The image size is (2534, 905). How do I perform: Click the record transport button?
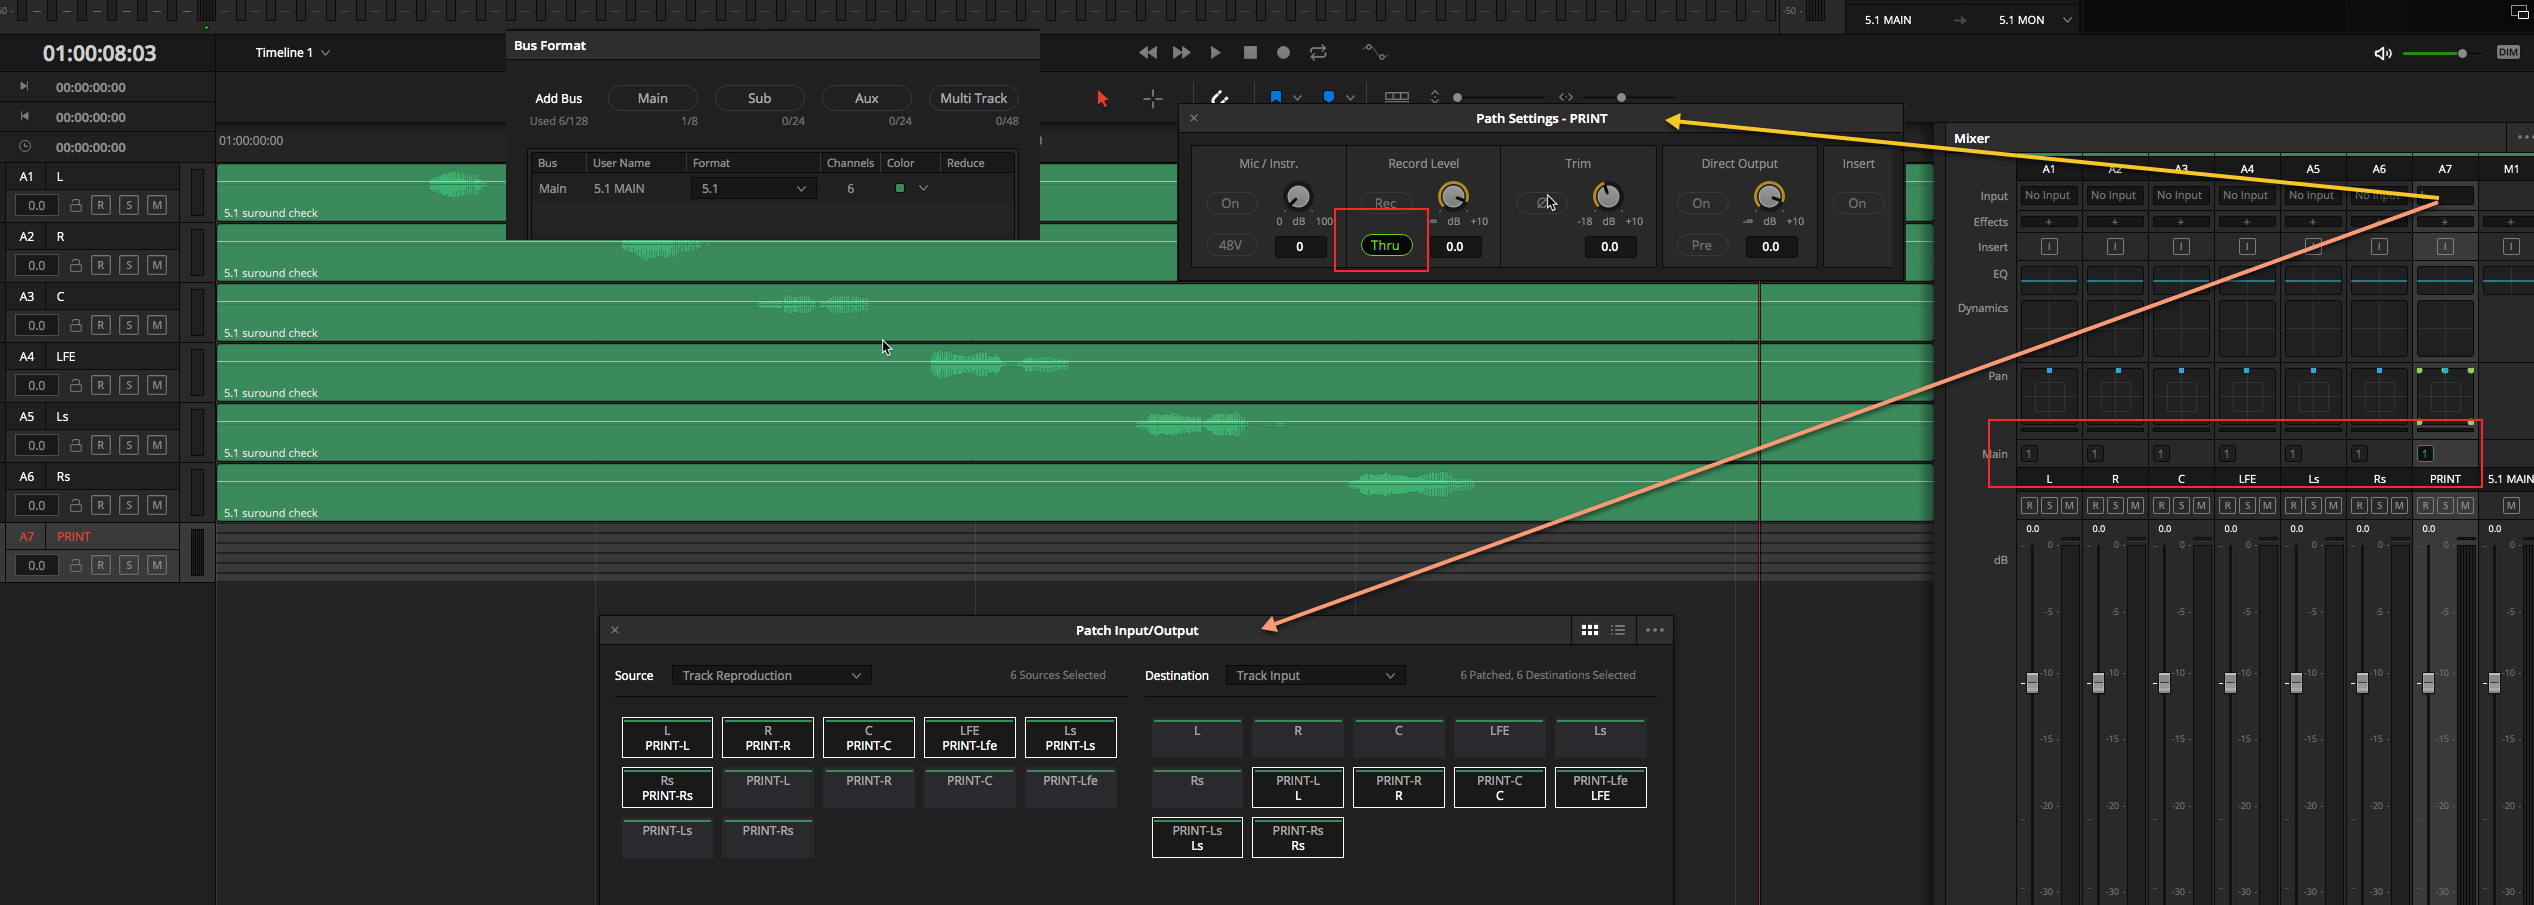coord(1284,52)
